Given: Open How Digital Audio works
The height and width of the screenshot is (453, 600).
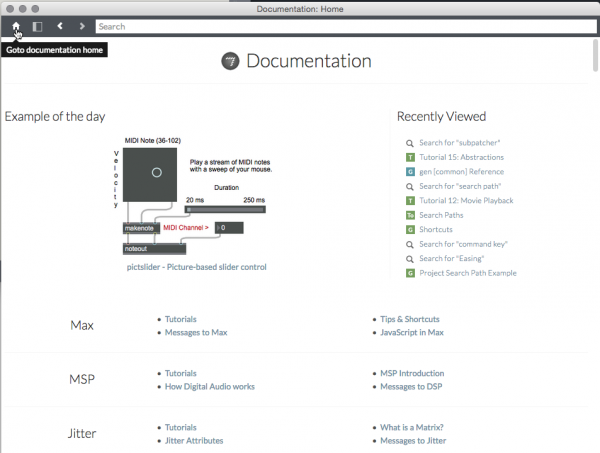Looking at the screenshot, I should click(210, 387).
